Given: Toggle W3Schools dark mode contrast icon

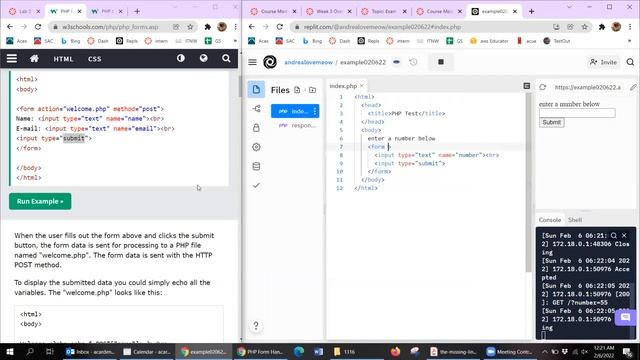Looking at the screenshot, I should coord(181,58).
